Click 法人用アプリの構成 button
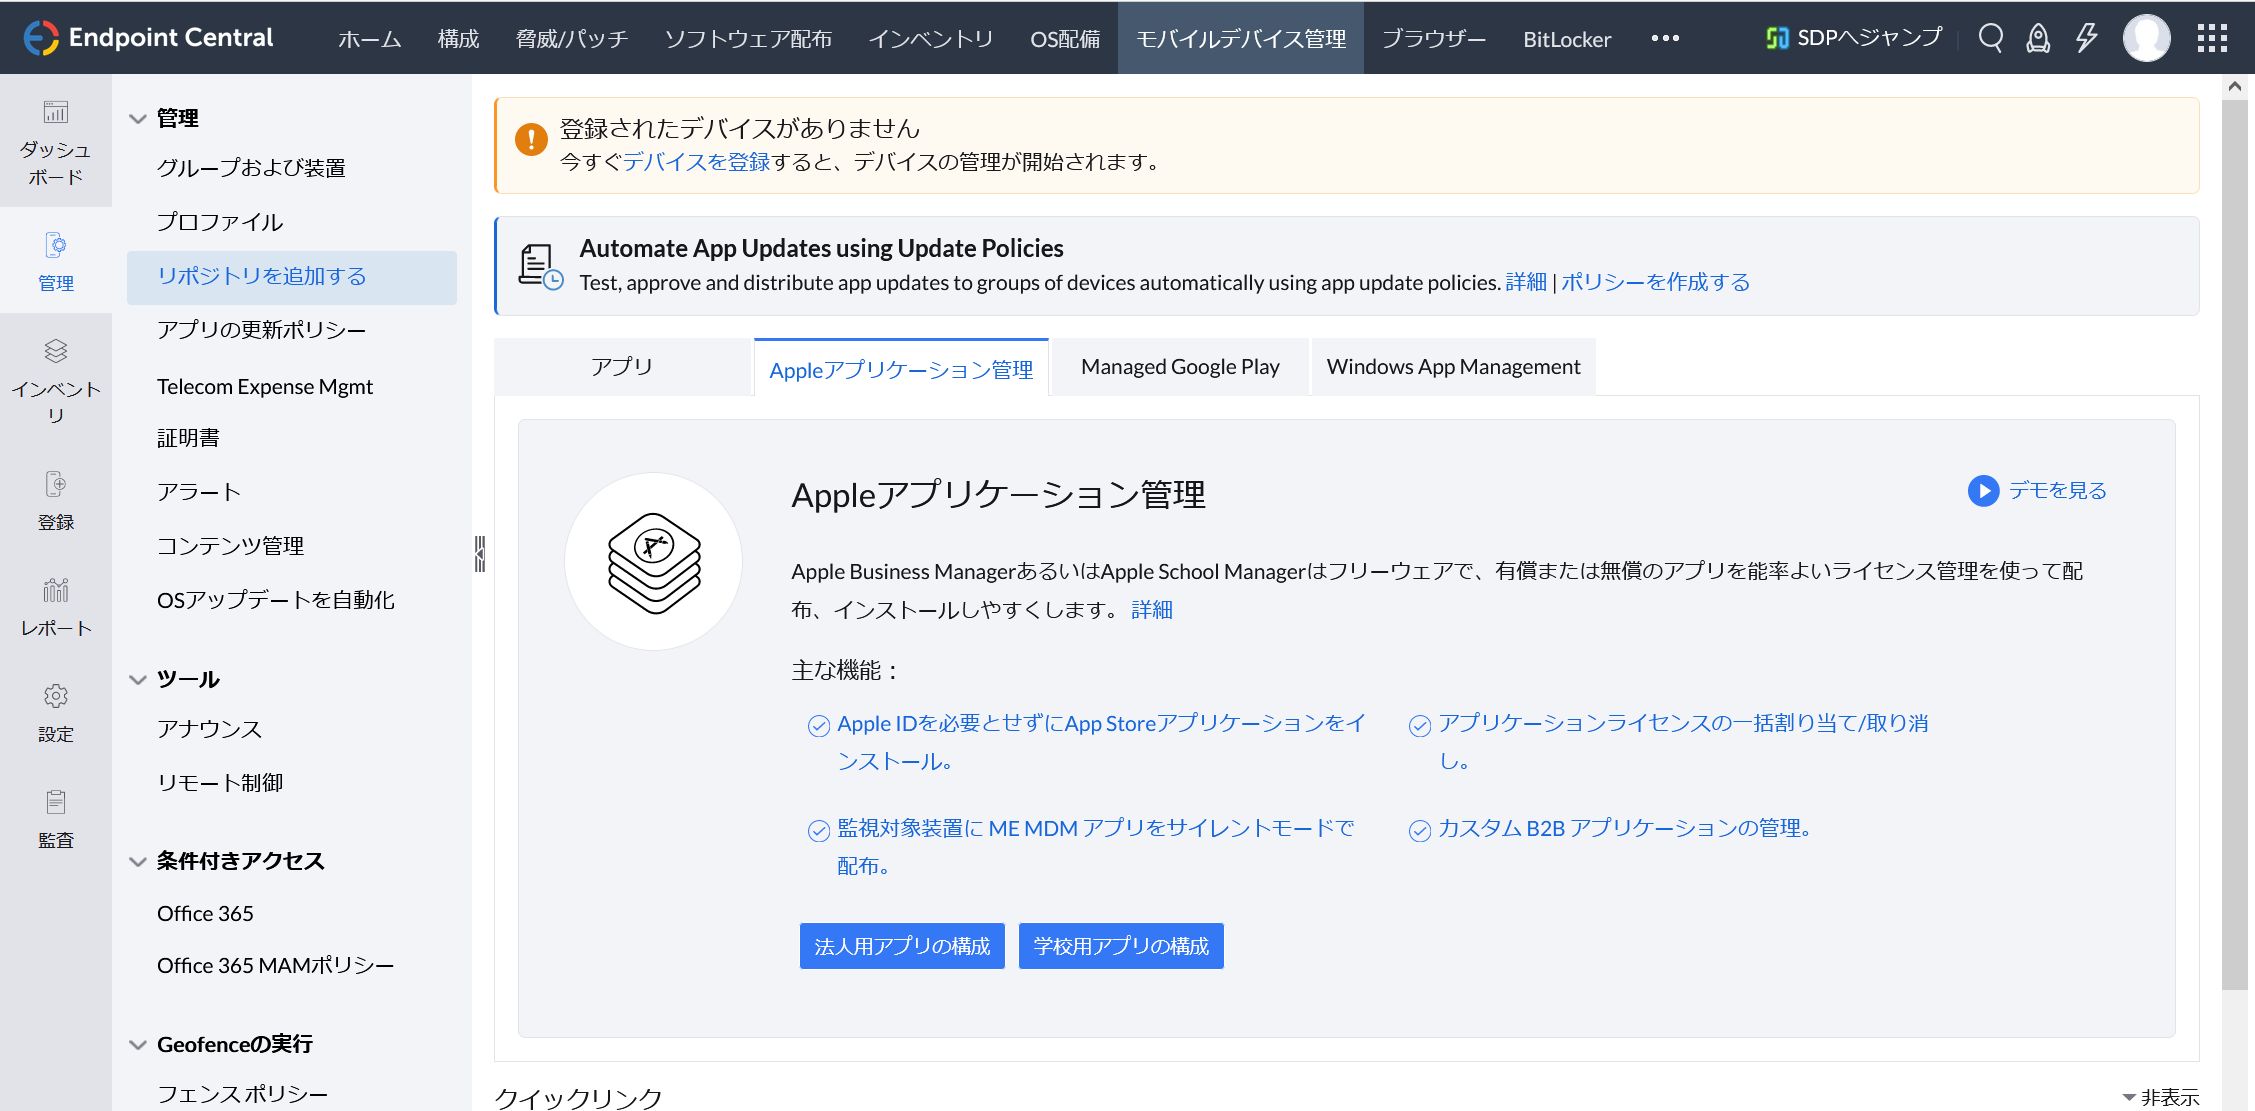The image size is (2255, 1111). point(902,946)
